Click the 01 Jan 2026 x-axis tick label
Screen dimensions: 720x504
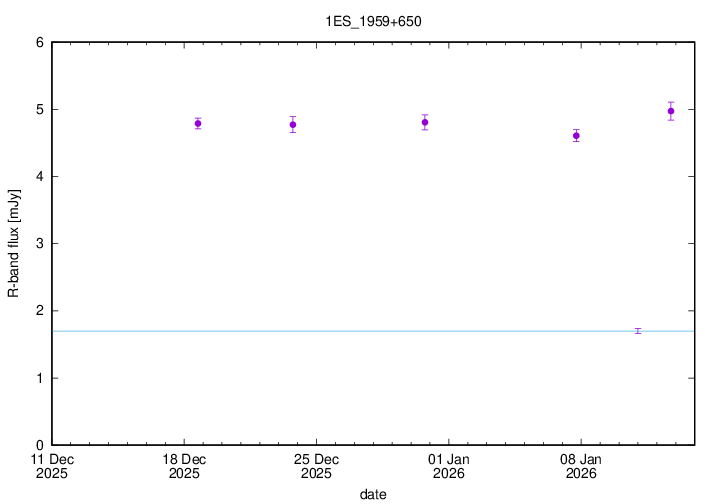(449, 466)
